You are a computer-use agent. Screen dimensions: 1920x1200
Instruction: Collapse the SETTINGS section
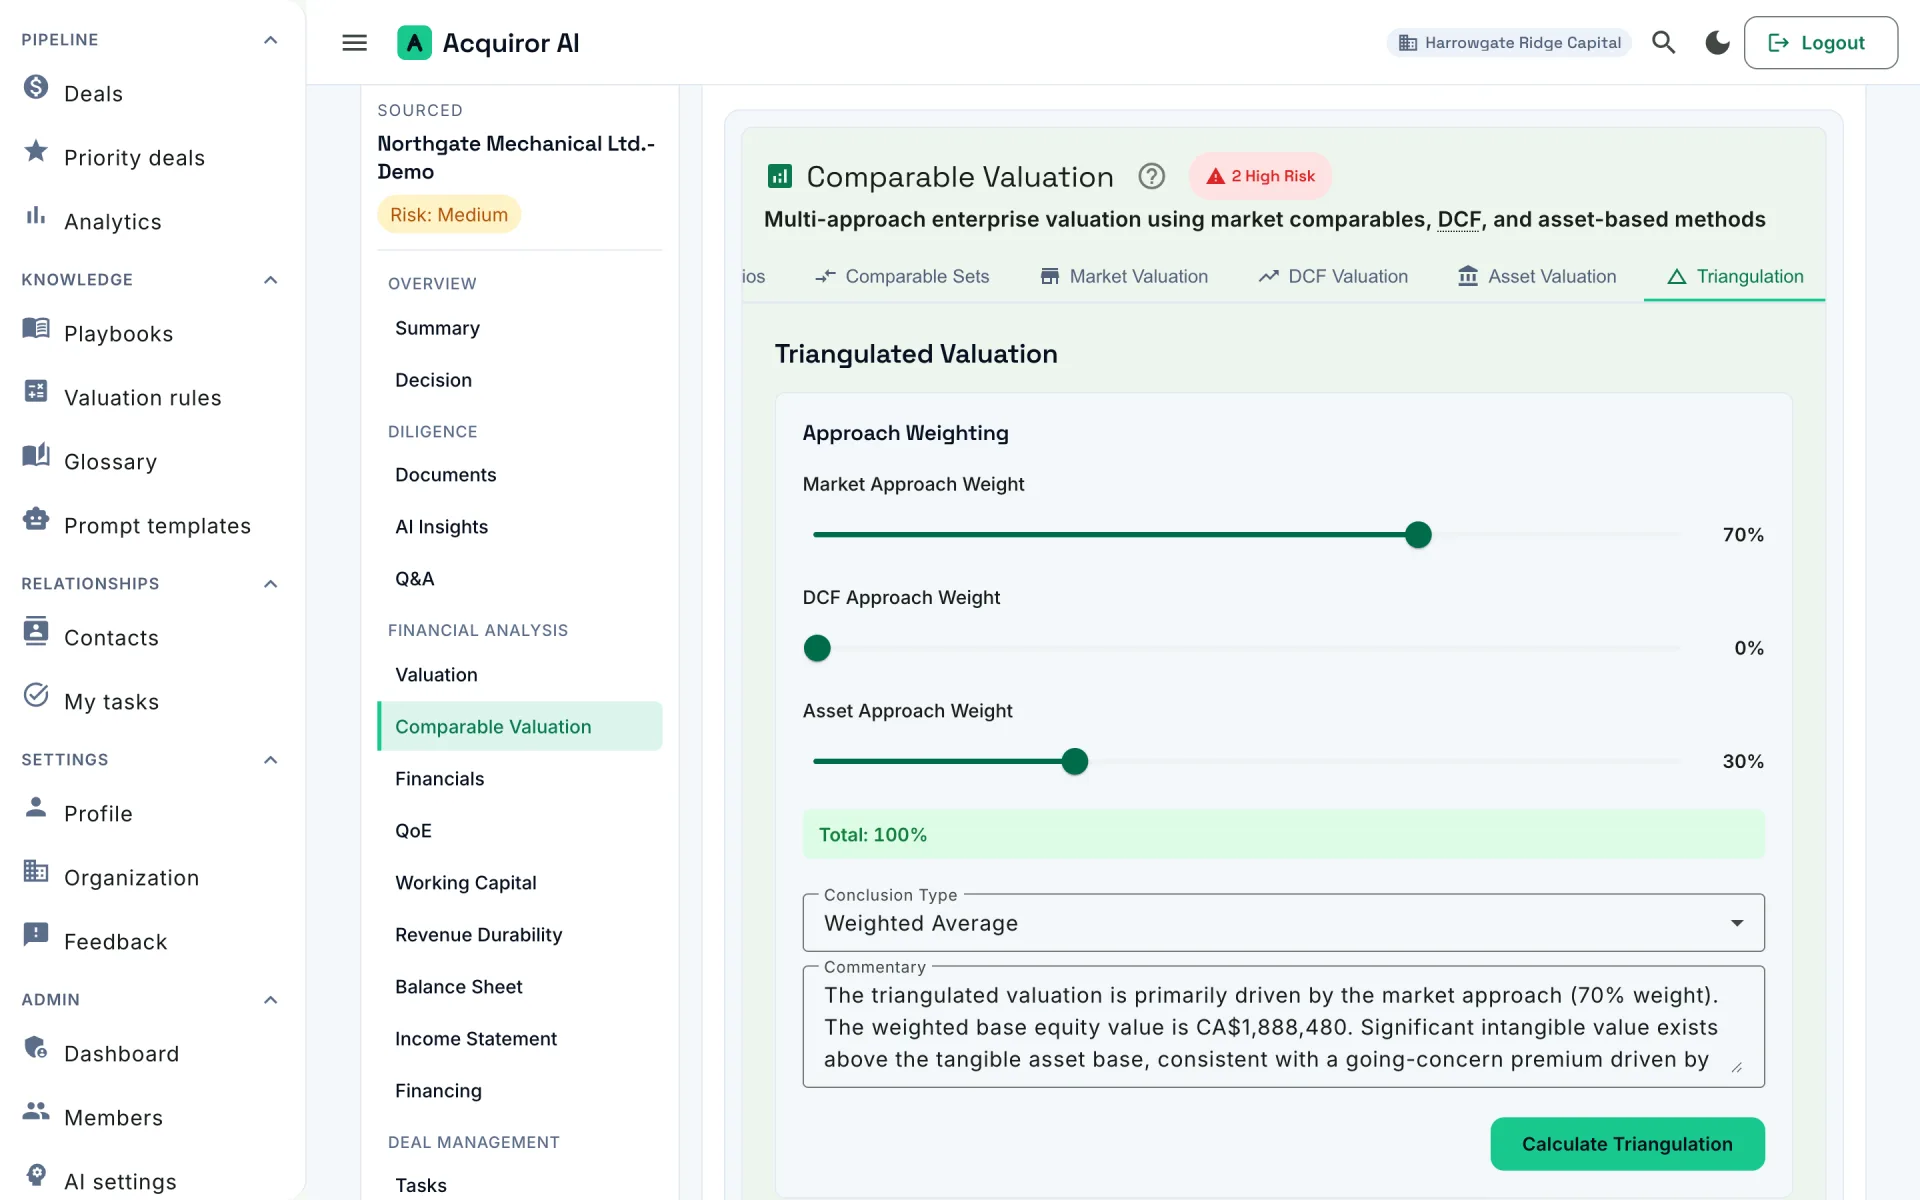270,760
